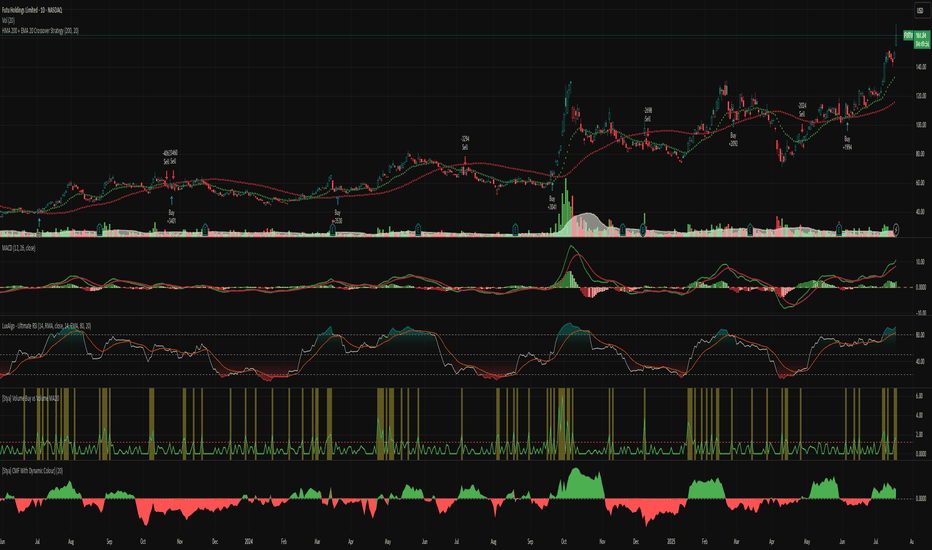Select the Vol (20) indicator legend
Screen dimensions: 932x550
[8, 20]
